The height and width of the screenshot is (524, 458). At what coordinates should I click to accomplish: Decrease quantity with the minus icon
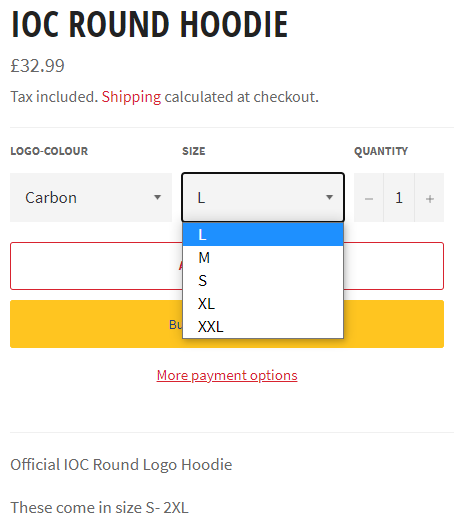pos(368,198)
